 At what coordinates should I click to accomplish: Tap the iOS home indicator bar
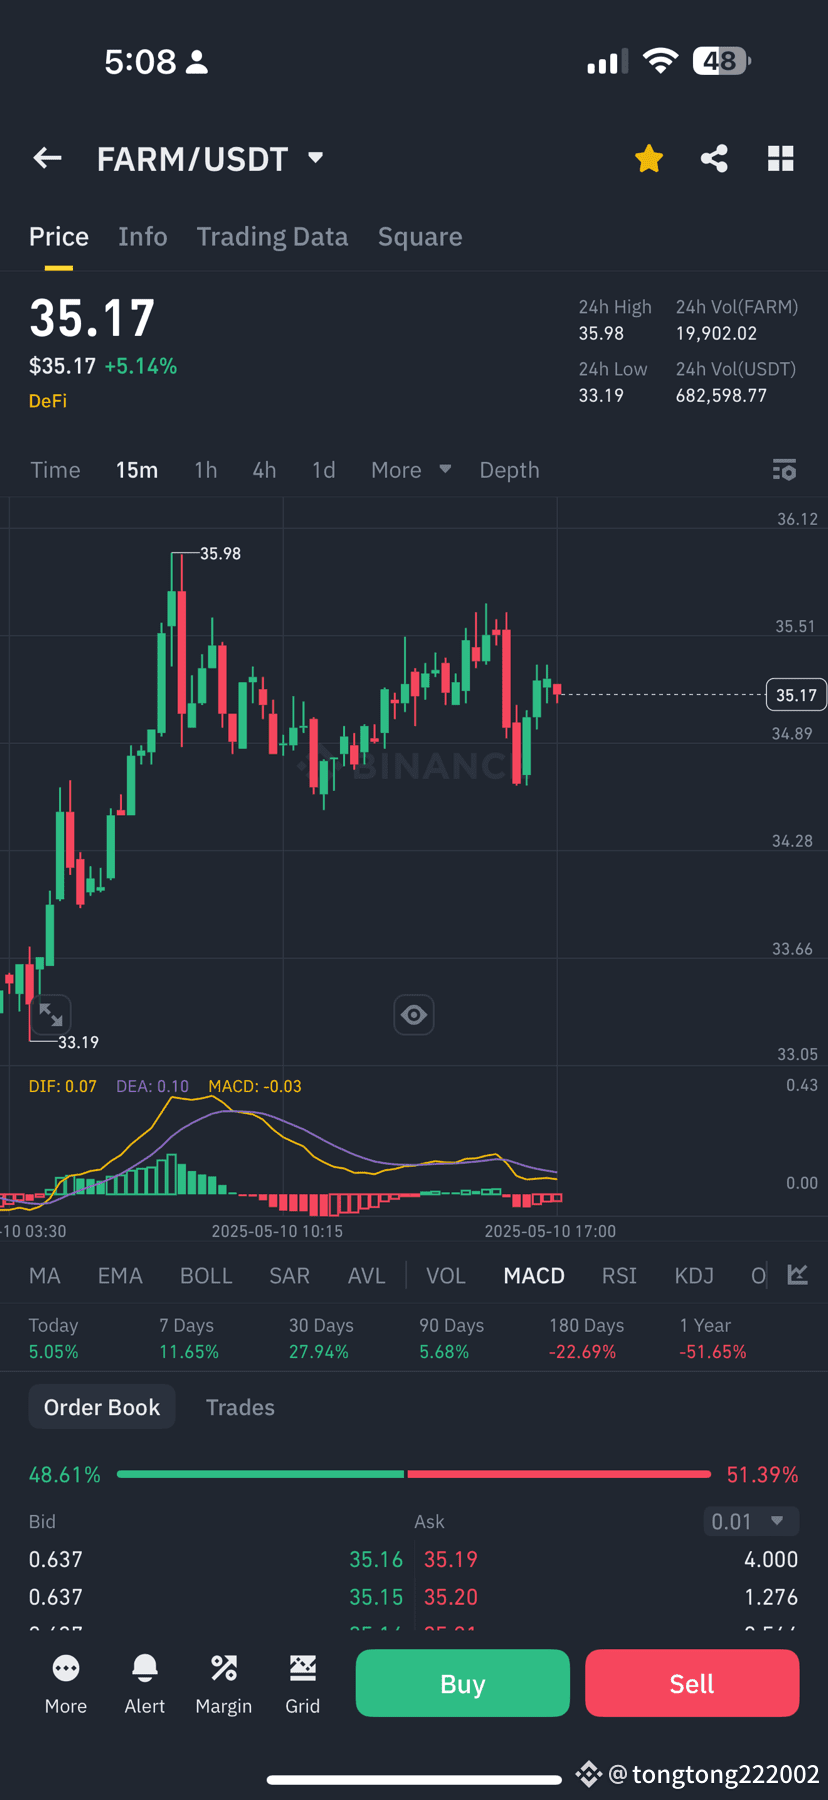point(414,1780)
